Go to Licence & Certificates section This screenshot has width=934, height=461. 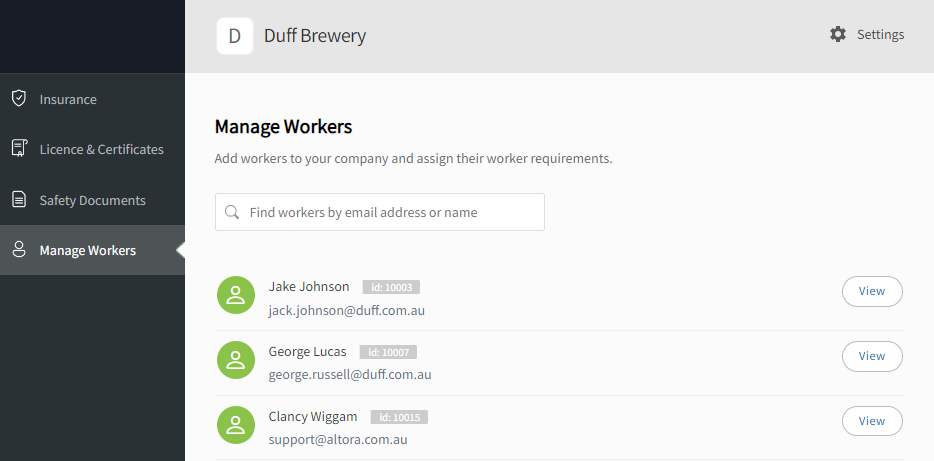(101, 149)
